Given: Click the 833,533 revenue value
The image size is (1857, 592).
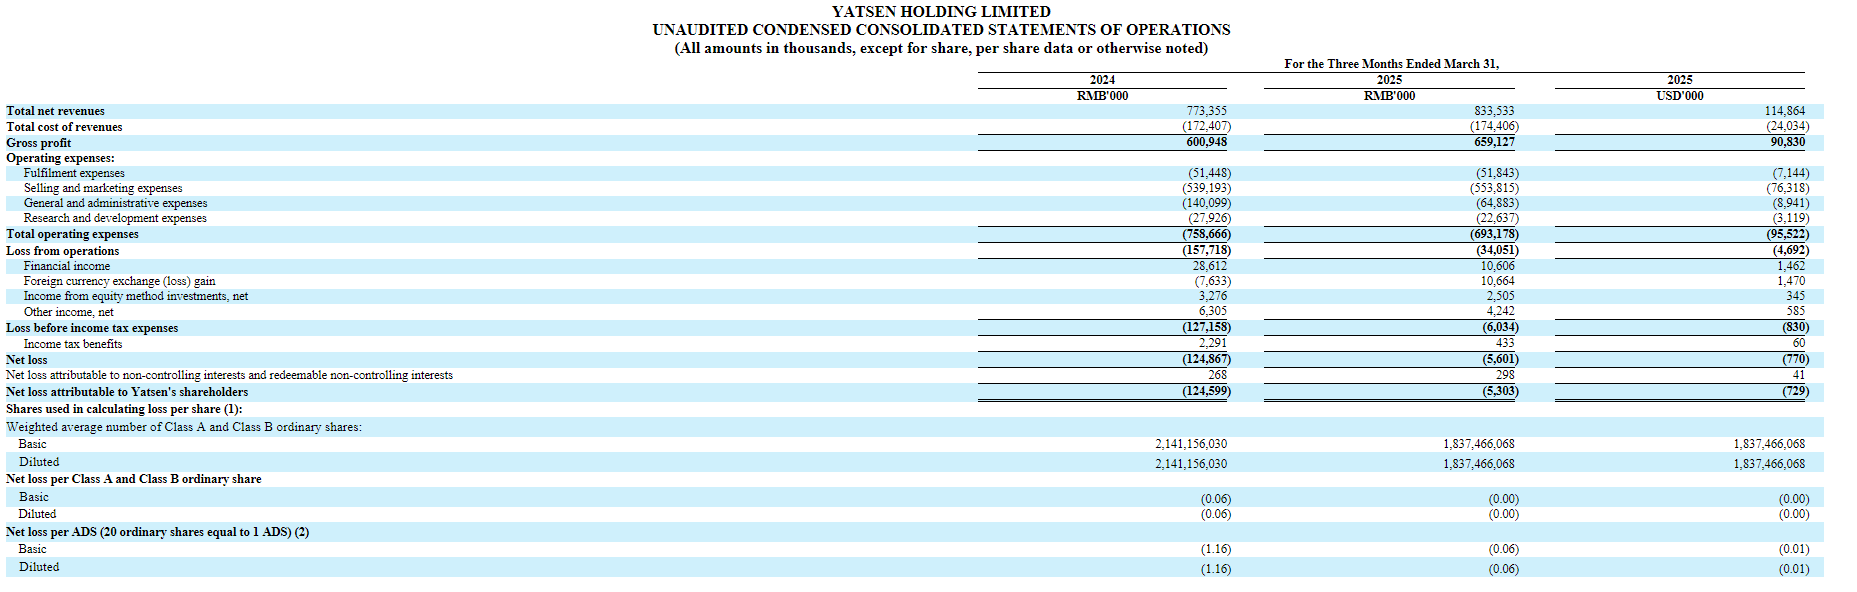Looking at the screenshot, I should pyautogui.click(x=1494, y=111).
